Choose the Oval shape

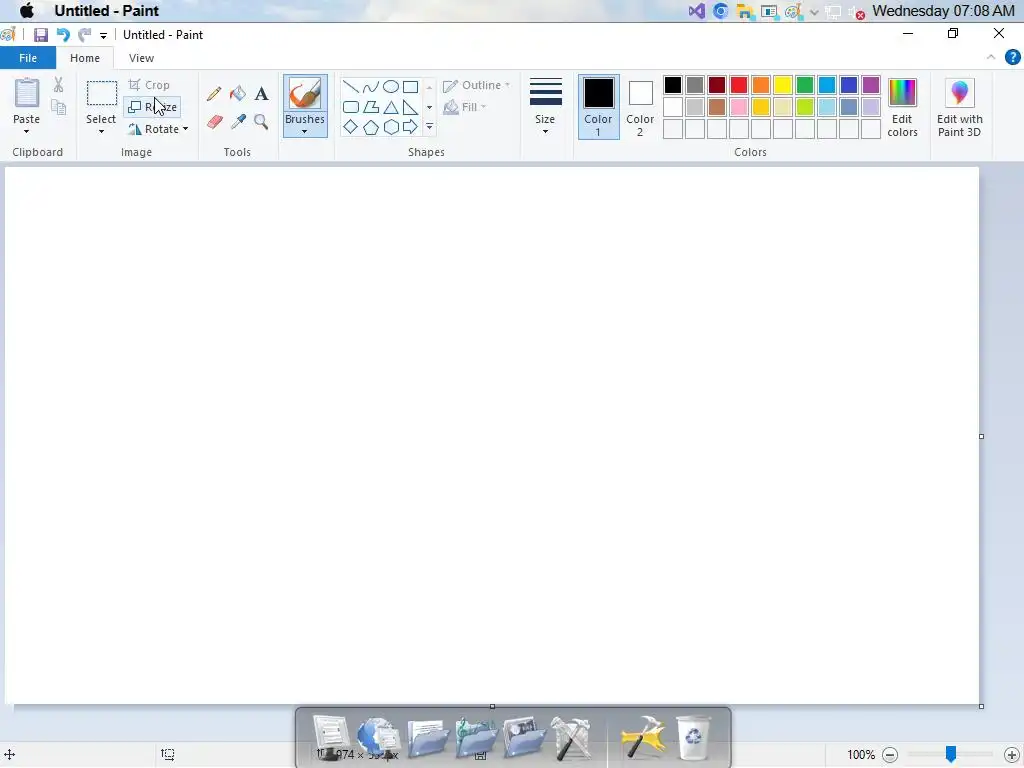(x=391, y=87)
